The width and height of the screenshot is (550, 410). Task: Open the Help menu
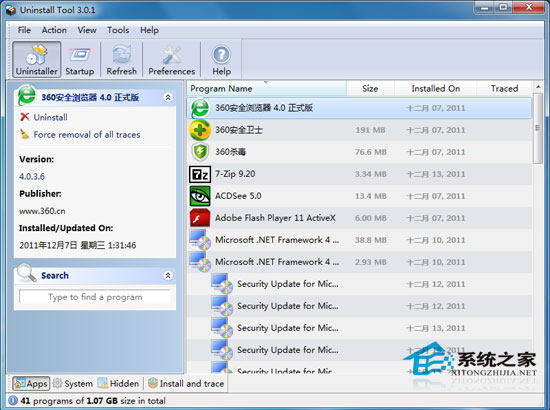149,30
